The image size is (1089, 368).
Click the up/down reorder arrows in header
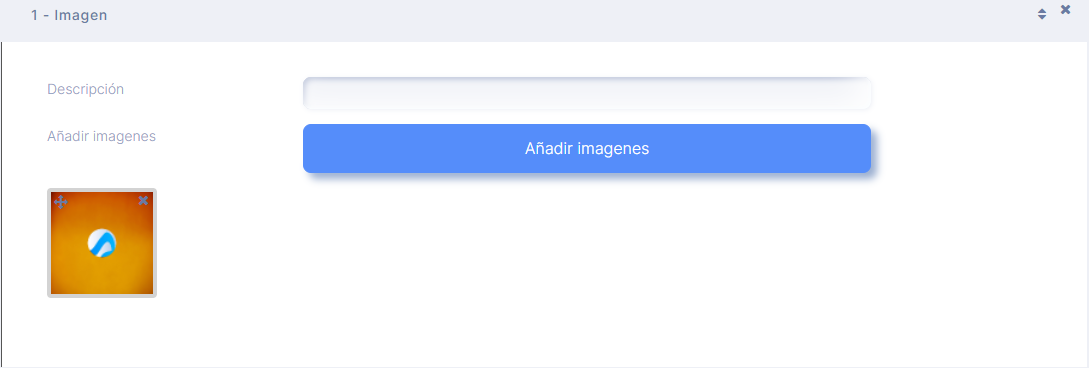click(1042, 14)
